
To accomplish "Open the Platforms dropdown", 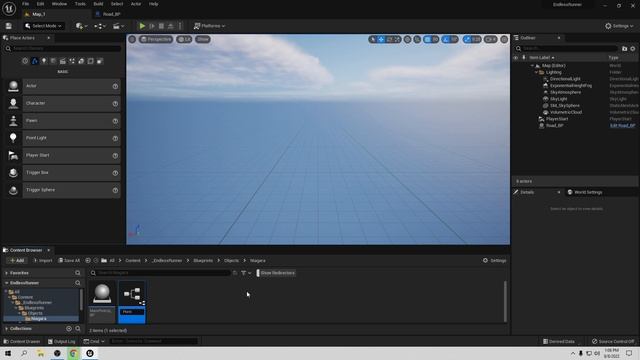I will (x=209, y=26).
